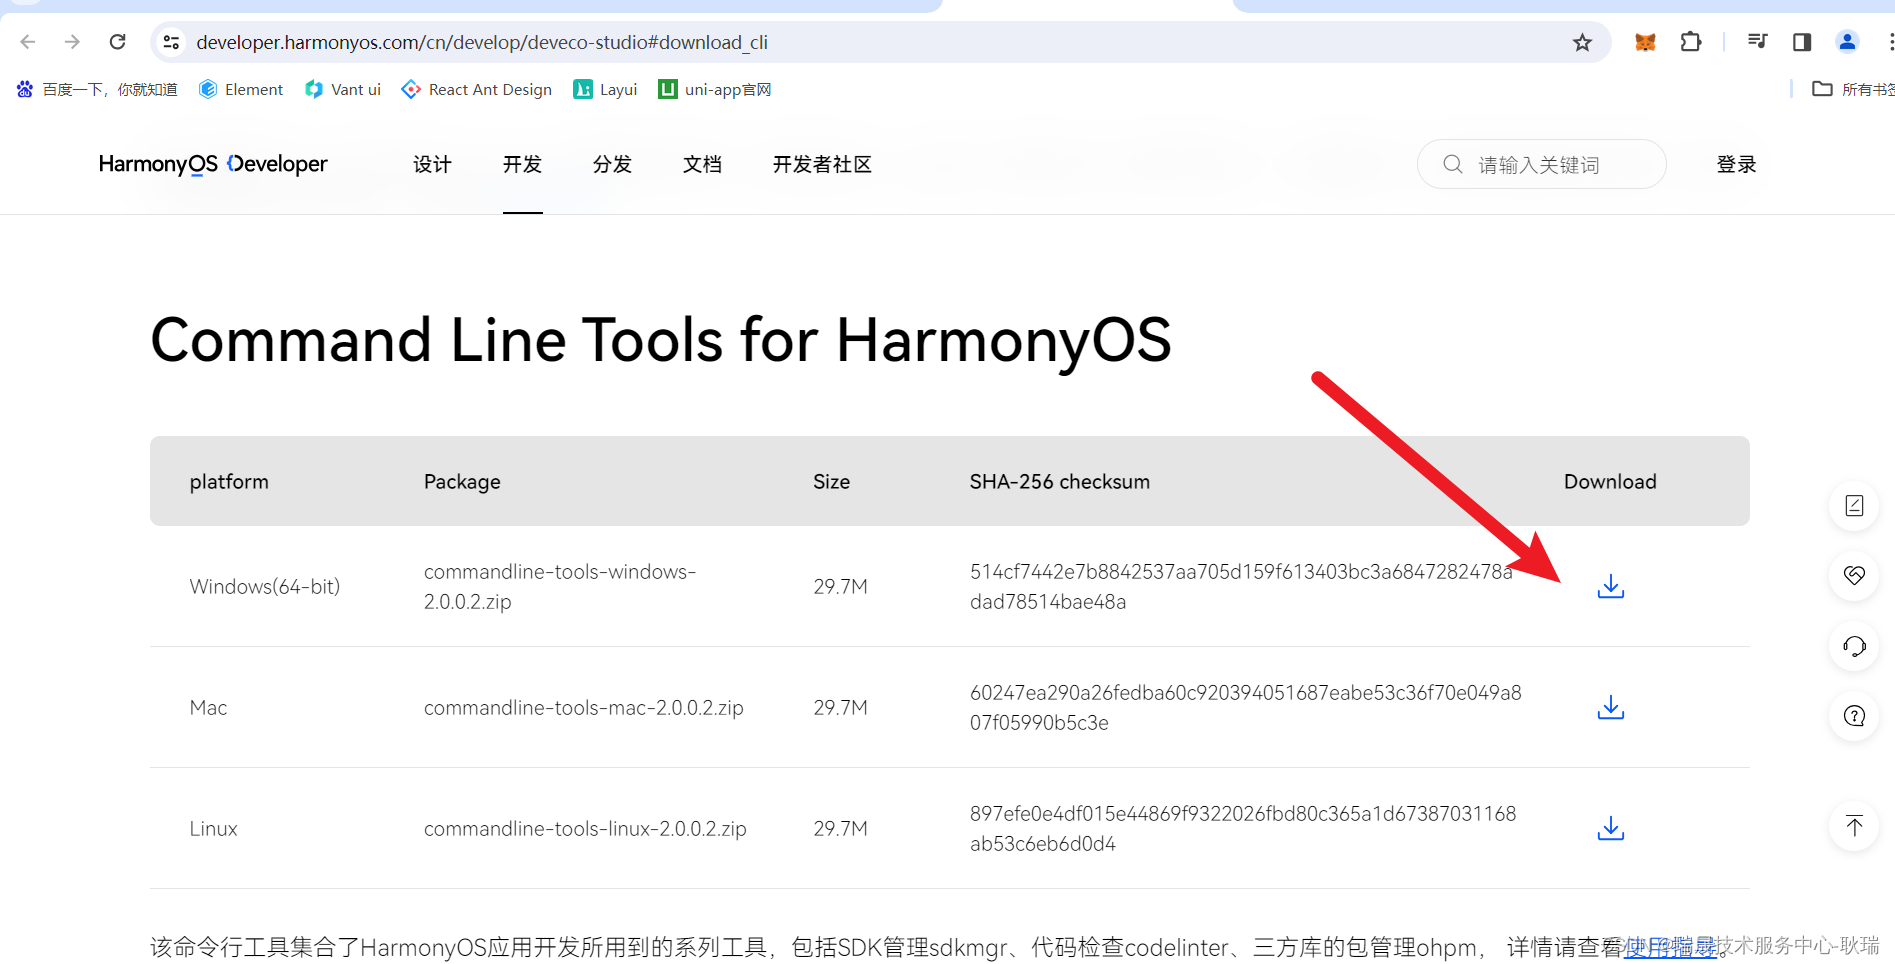Open the 文档 navigation menu
Image resolution: width=1895 pixels, height=964 pixels.
(x=702, y=164)
